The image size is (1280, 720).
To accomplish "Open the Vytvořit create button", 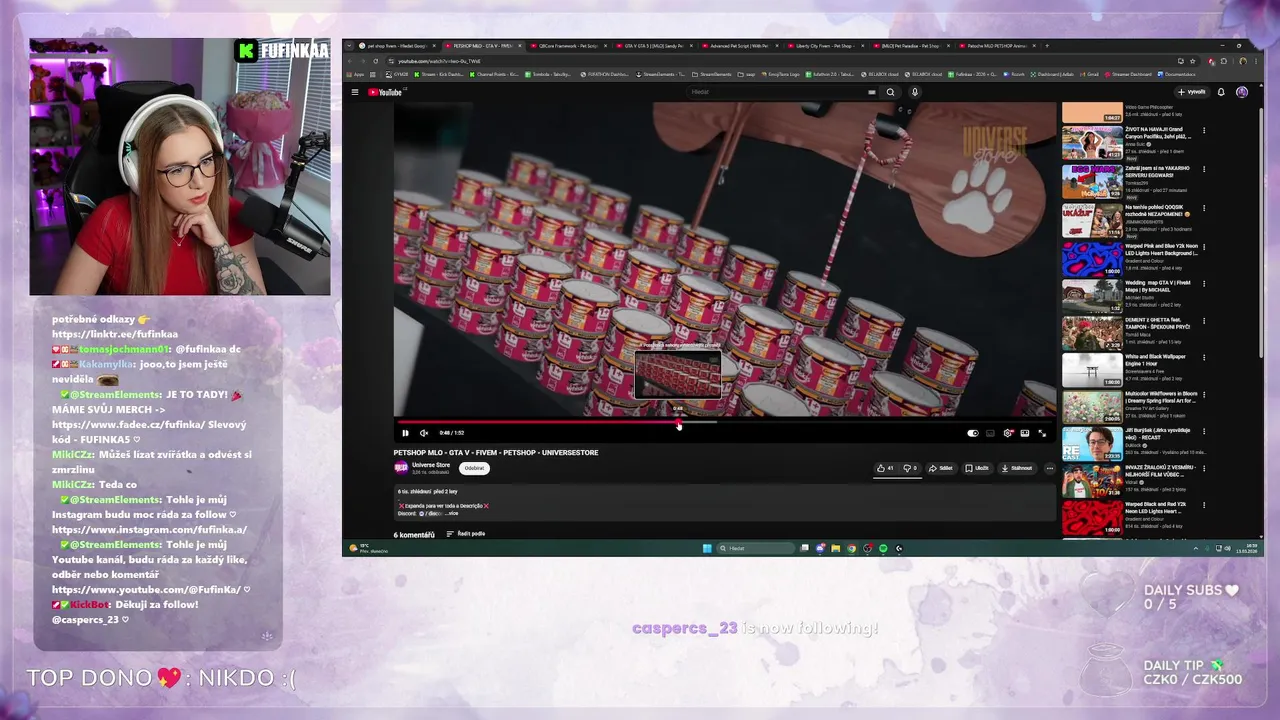I will pos(1191,92).
